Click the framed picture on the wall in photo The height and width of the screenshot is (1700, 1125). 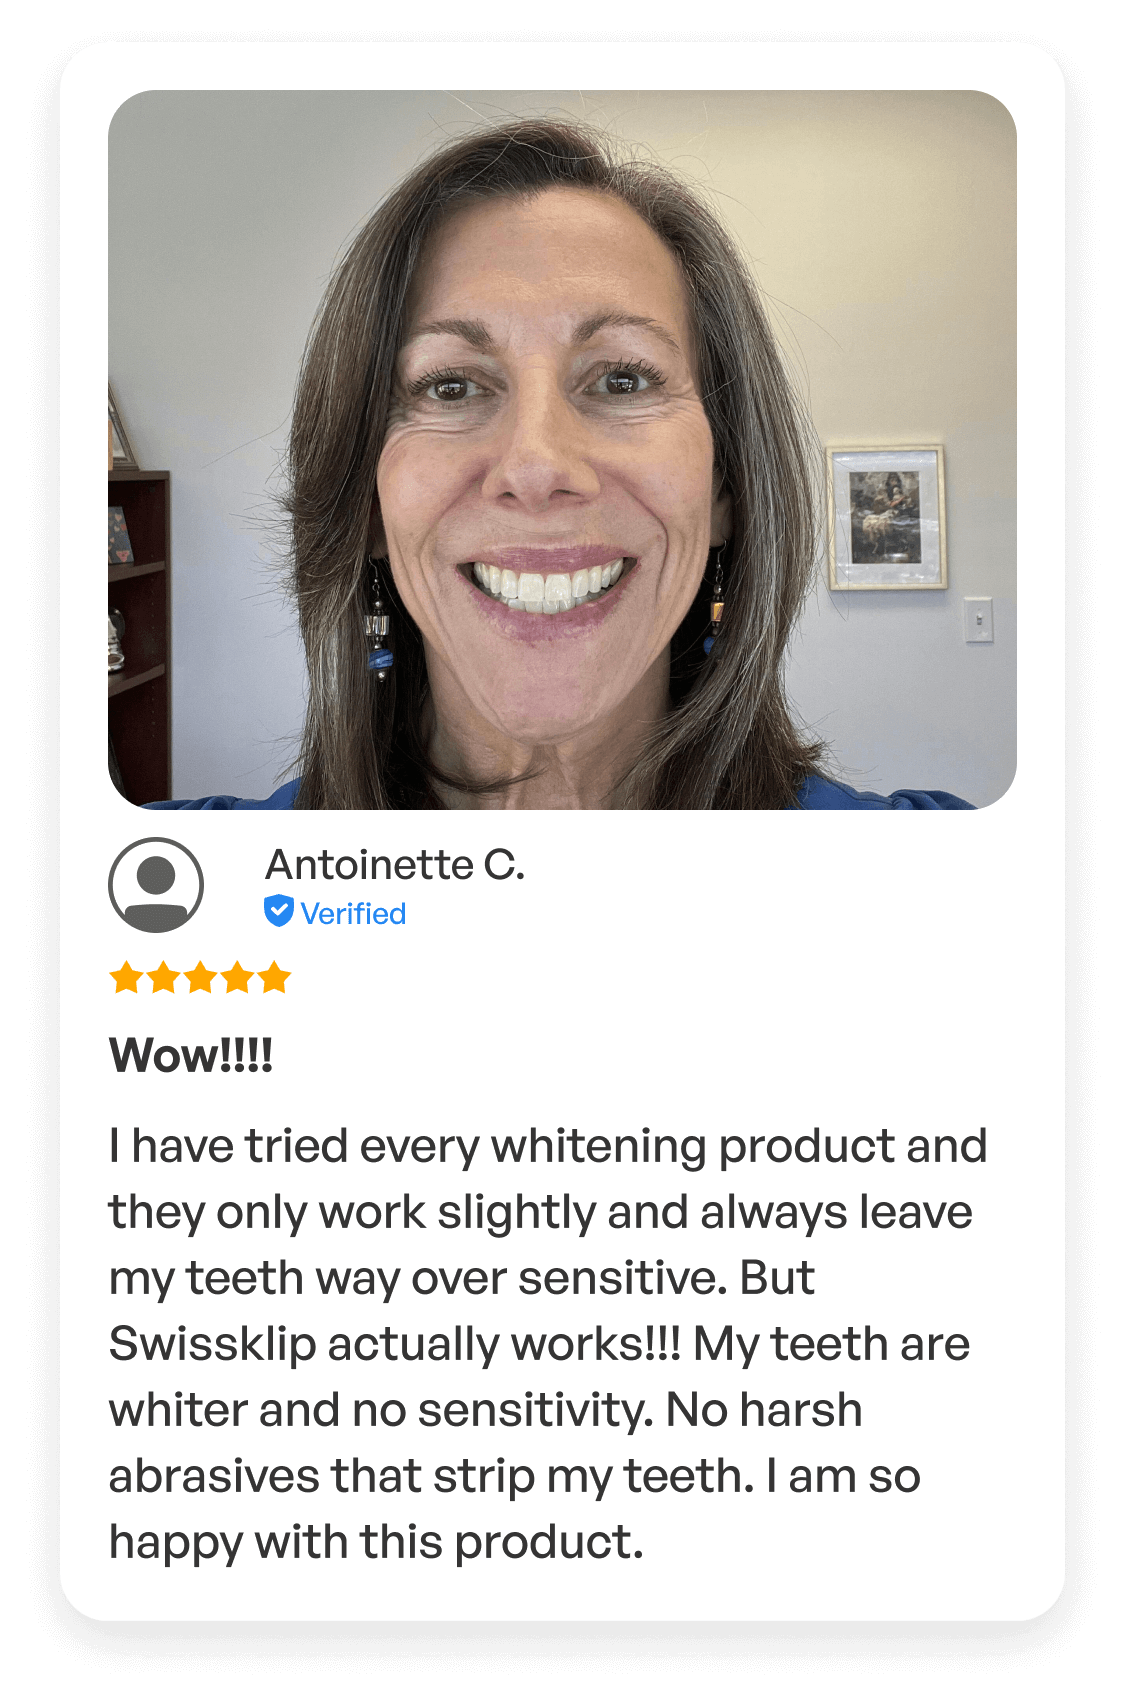(x=886, y=517)
